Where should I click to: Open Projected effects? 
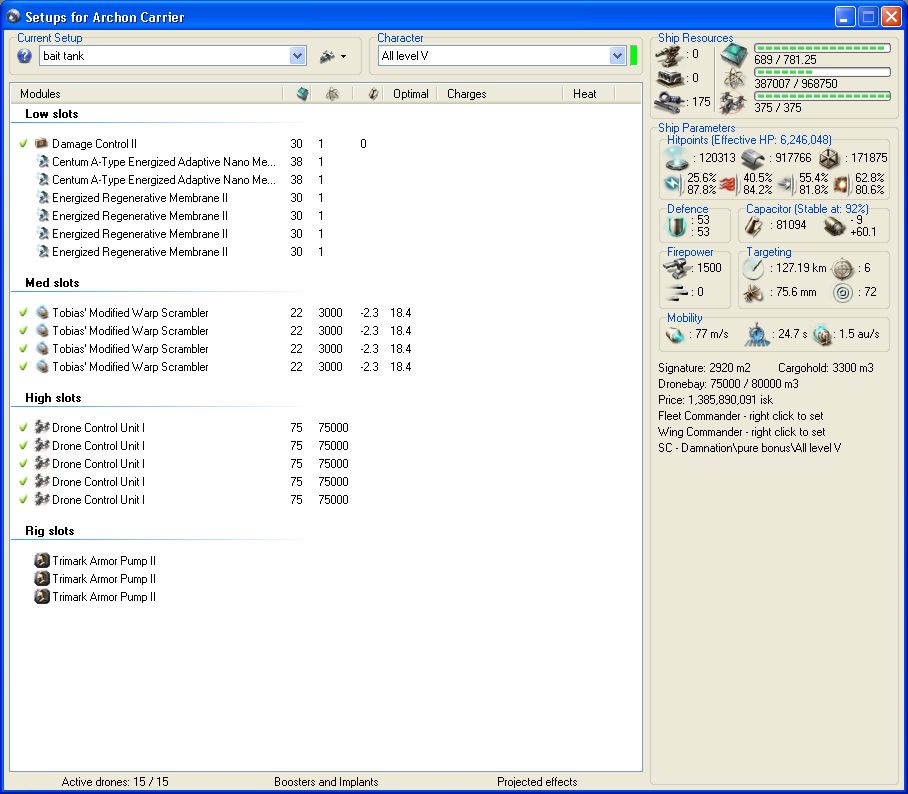(x=537, y=782)
